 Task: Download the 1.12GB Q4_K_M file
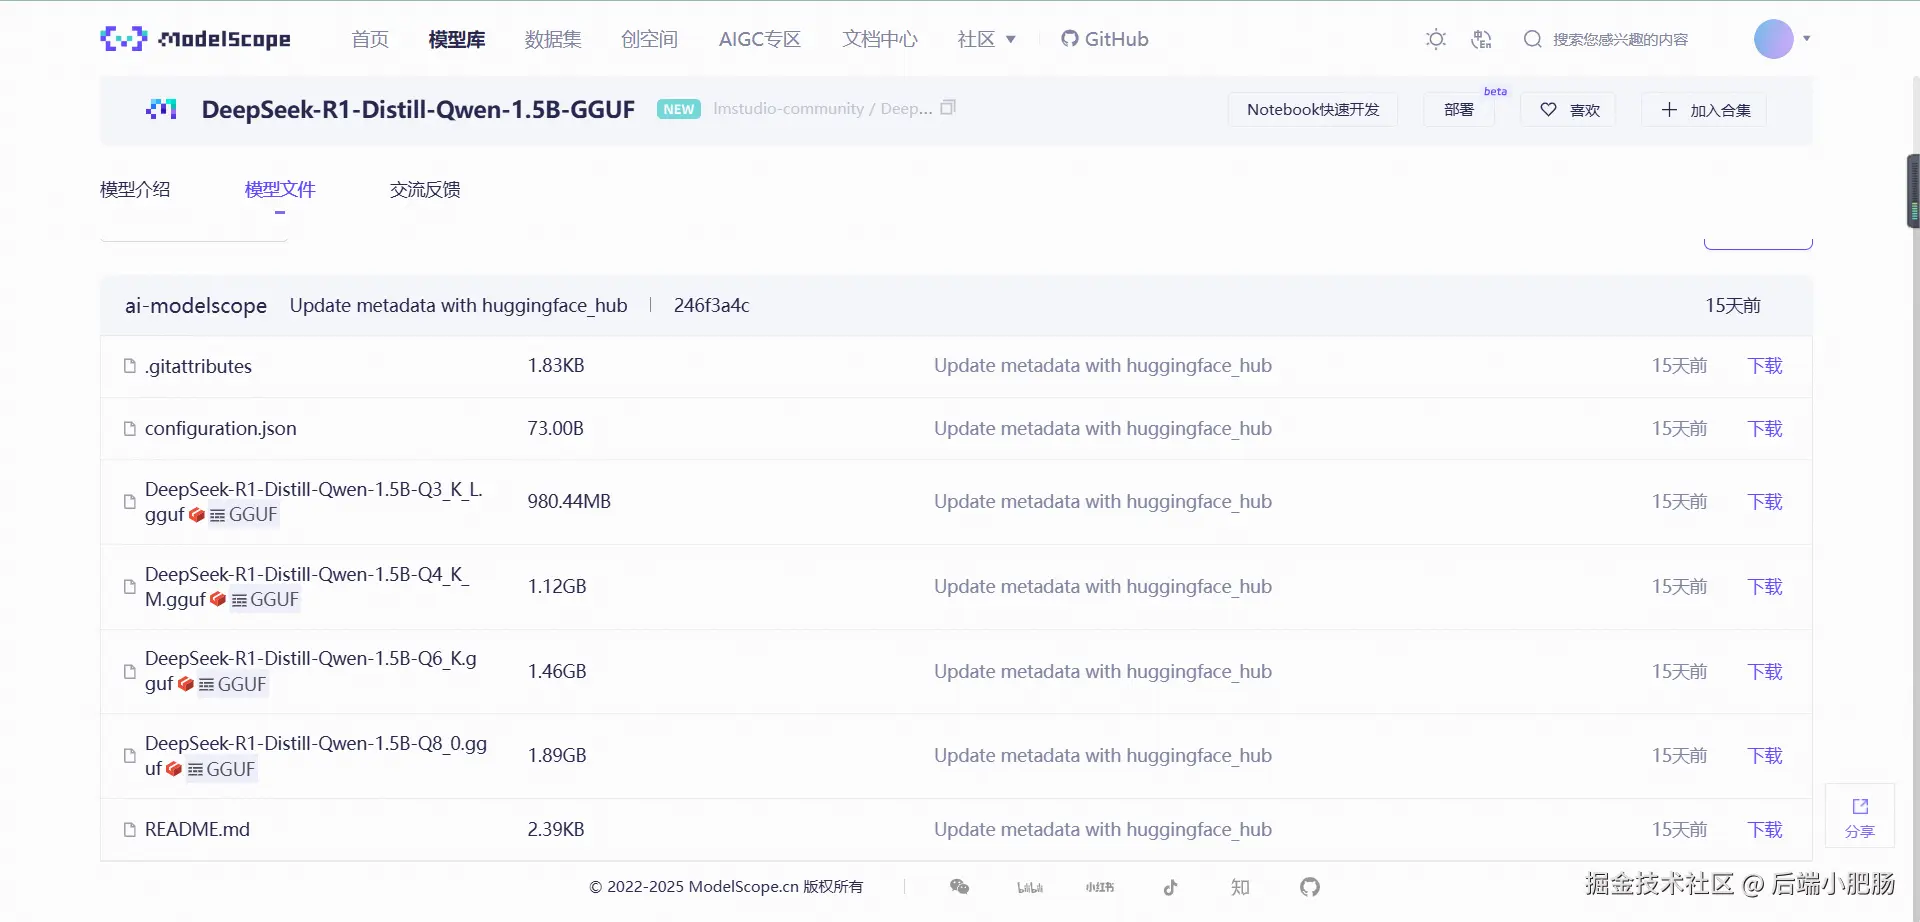point(1765,587)
